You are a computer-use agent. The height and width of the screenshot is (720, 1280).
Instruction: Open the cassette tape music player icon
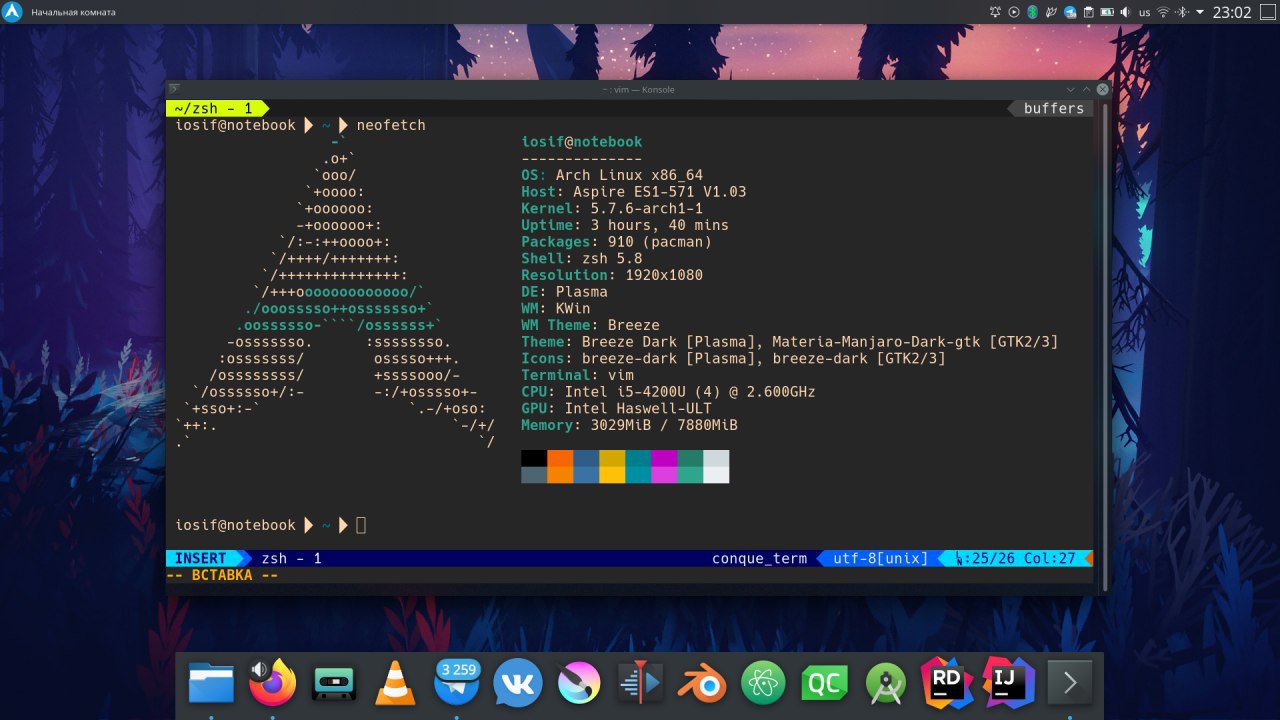click(334, 684)
